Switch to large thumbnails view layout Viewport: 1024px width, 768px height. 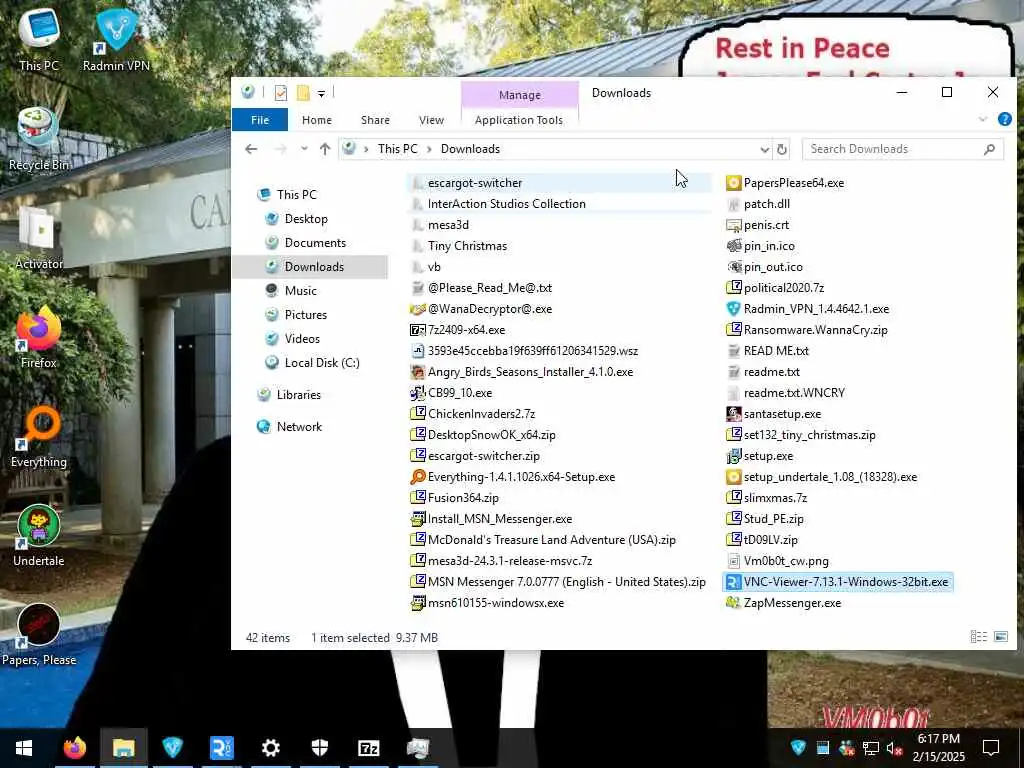tap(1000, 637)
